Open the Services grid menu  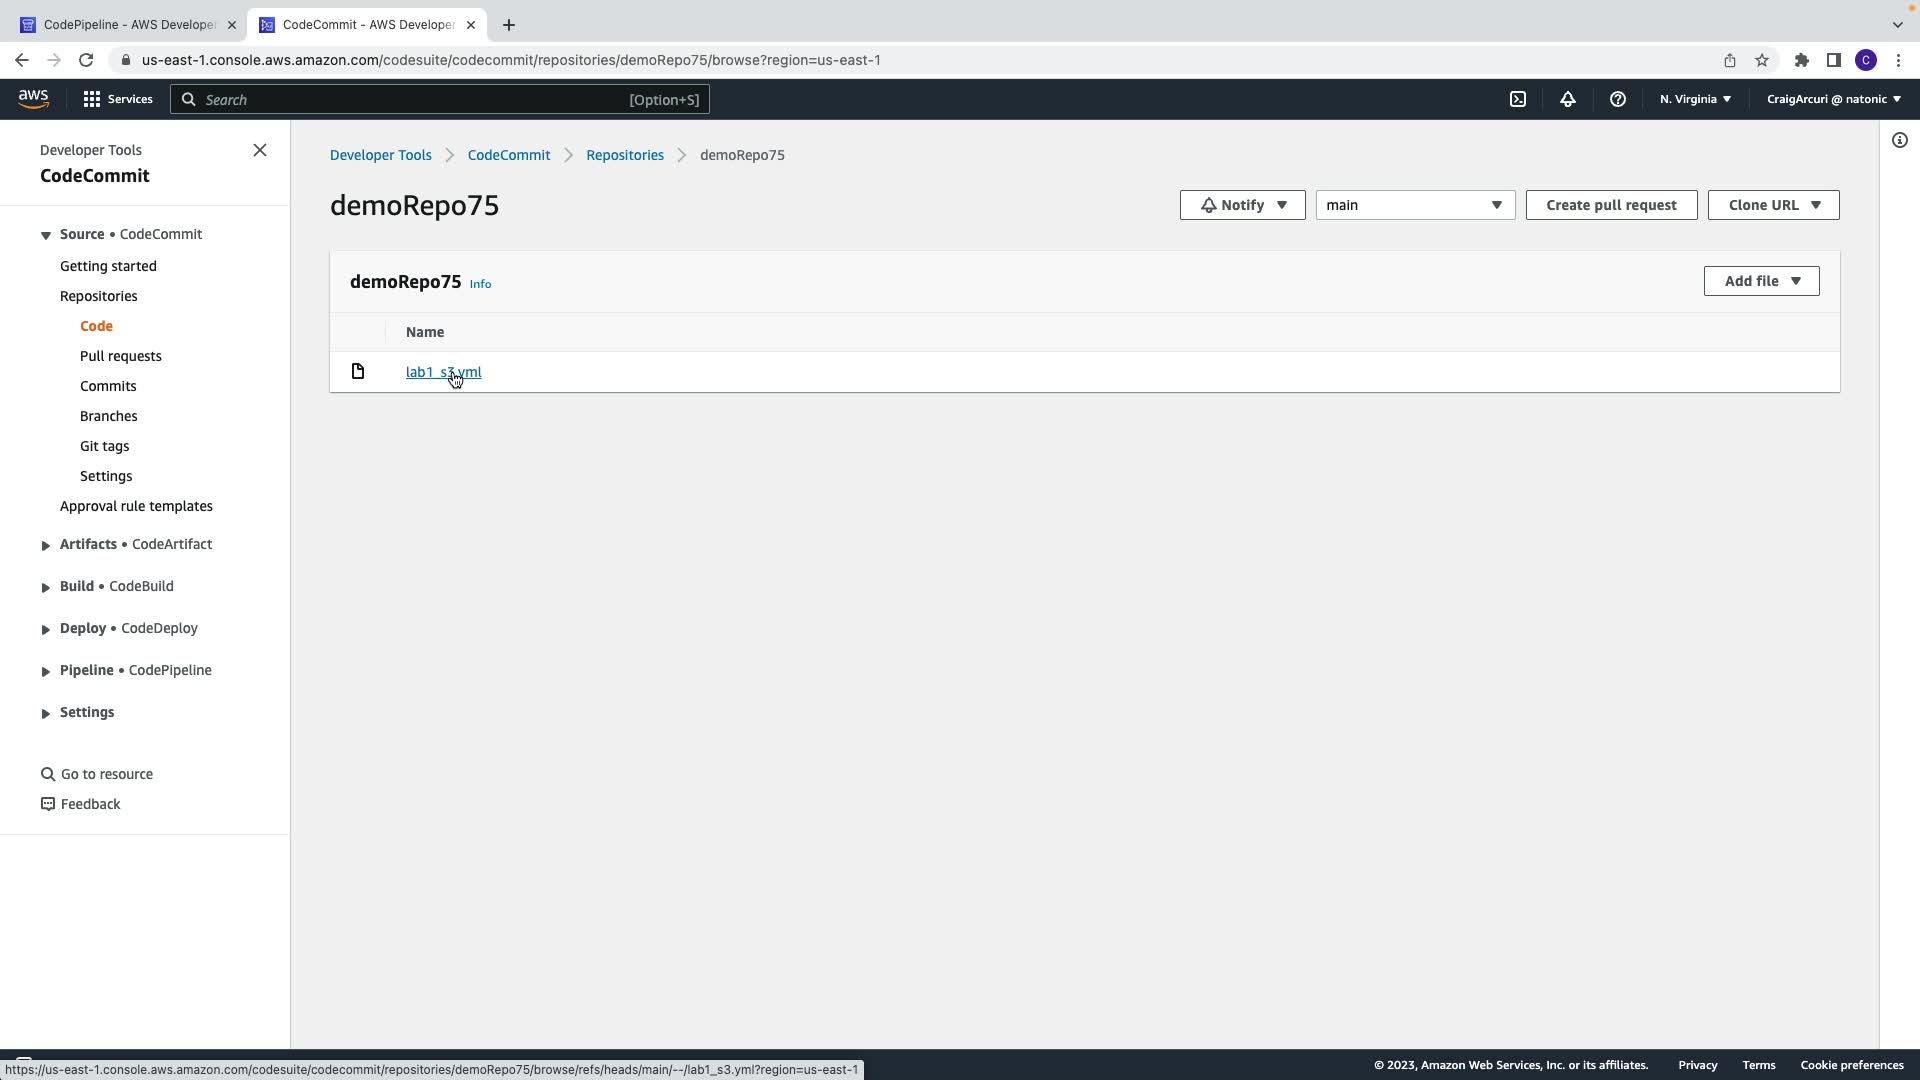(117, 99)
